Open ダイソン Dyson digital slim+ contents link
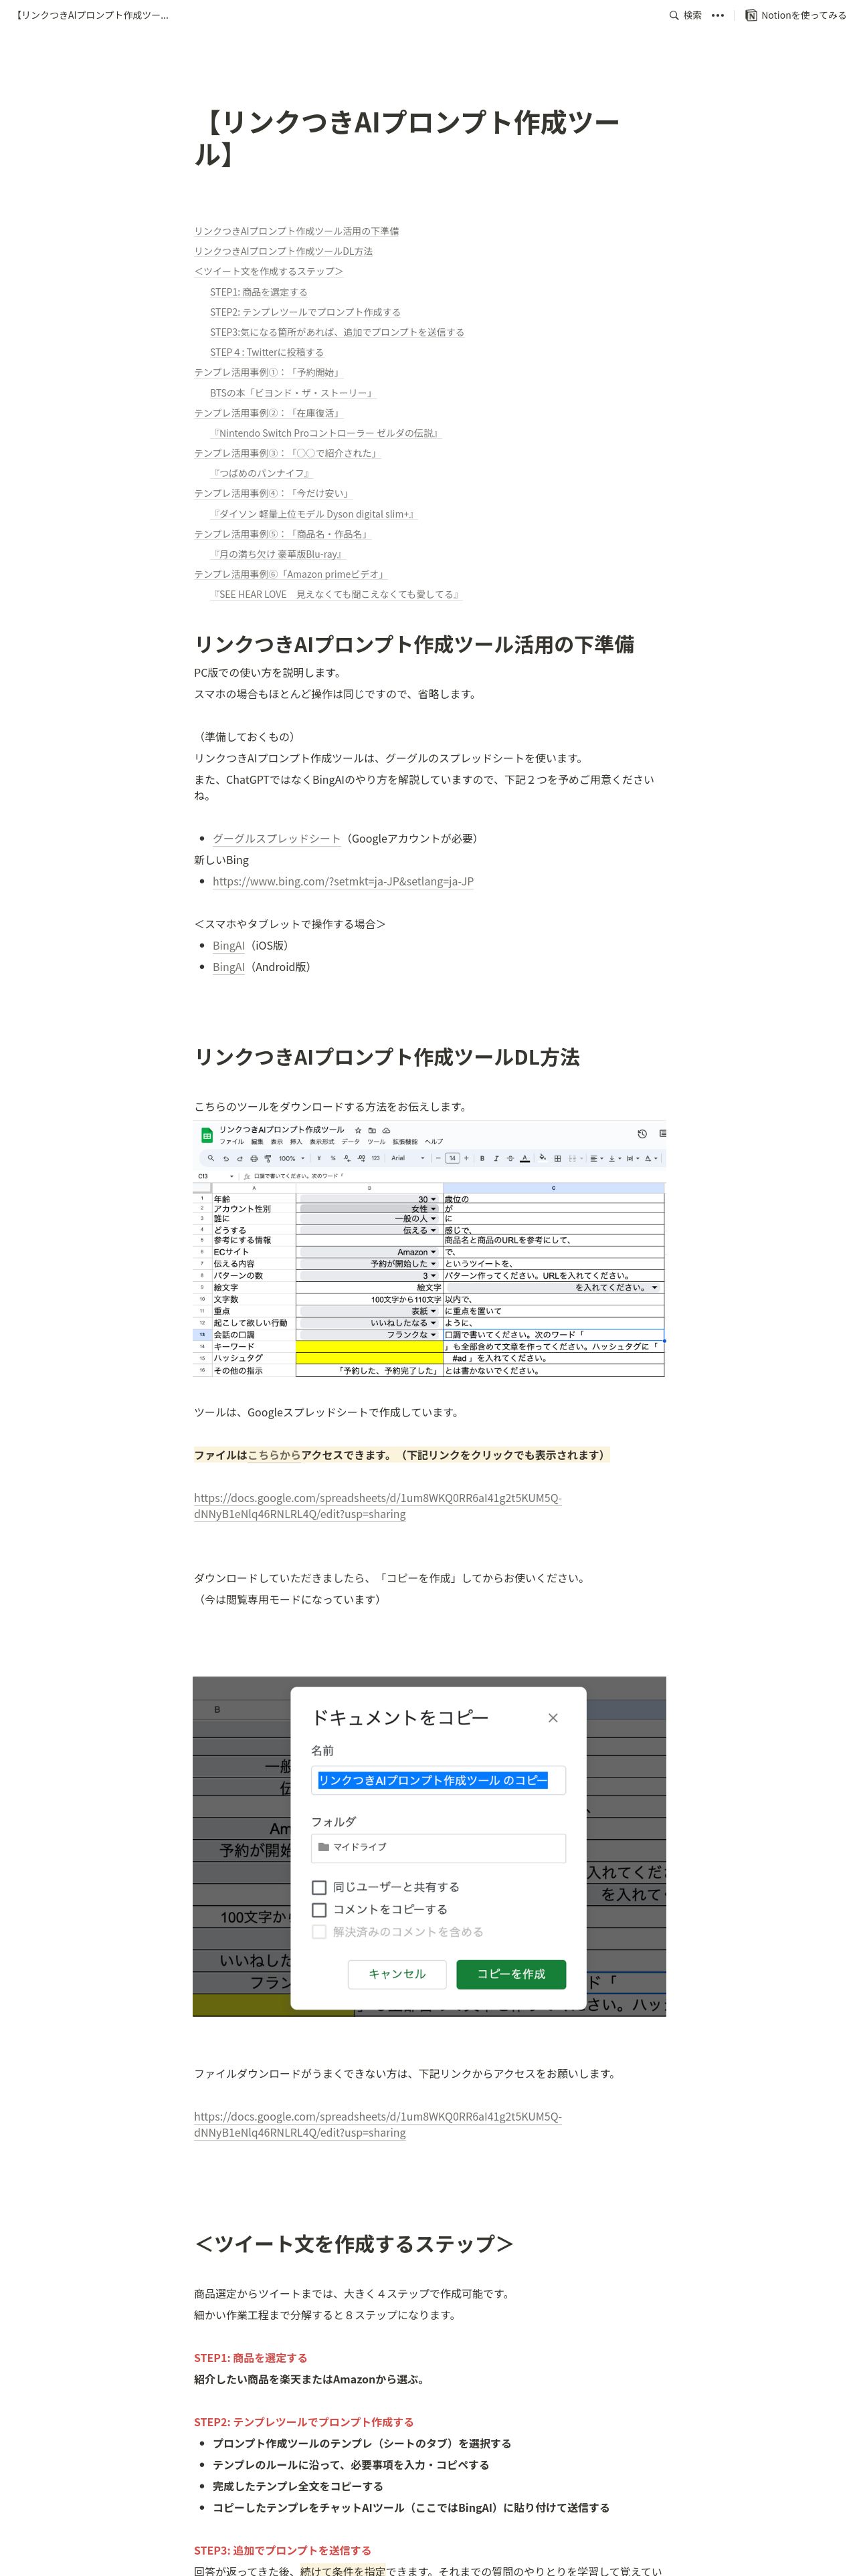The image size is (859, 2576). coord(313,514)
